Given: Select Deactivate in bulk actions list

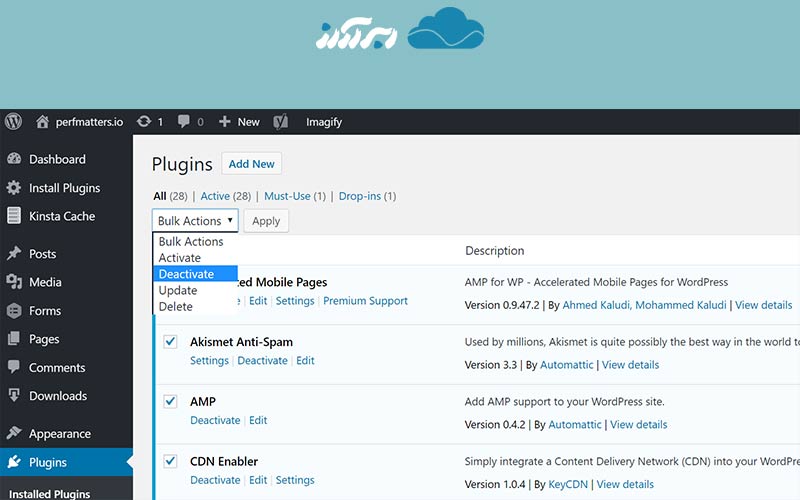Looking at the screenshot, I should pyautogui.click(x=186, y=274).
